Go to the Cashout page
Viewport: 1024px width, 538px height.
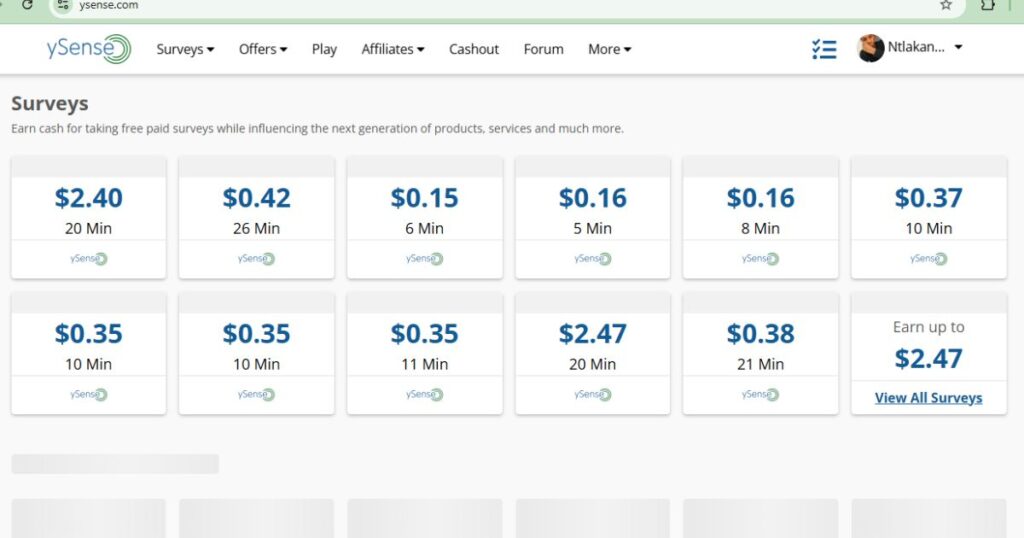click(473, 49)
